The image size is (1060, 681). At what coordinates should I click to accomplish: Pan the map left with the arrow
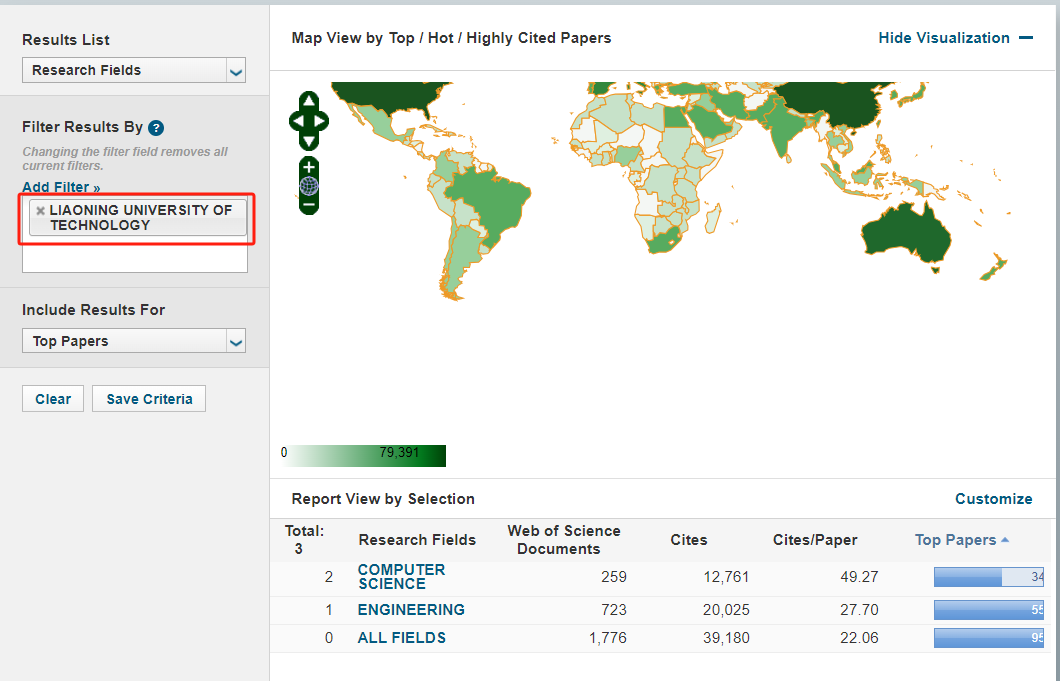pyautogui.click(x=296, y=122)
